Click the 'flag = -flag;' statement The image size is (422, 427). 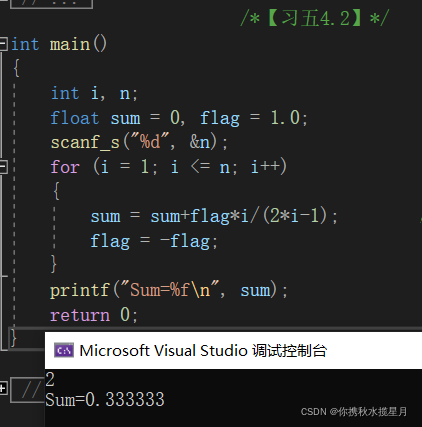(154, 241)
